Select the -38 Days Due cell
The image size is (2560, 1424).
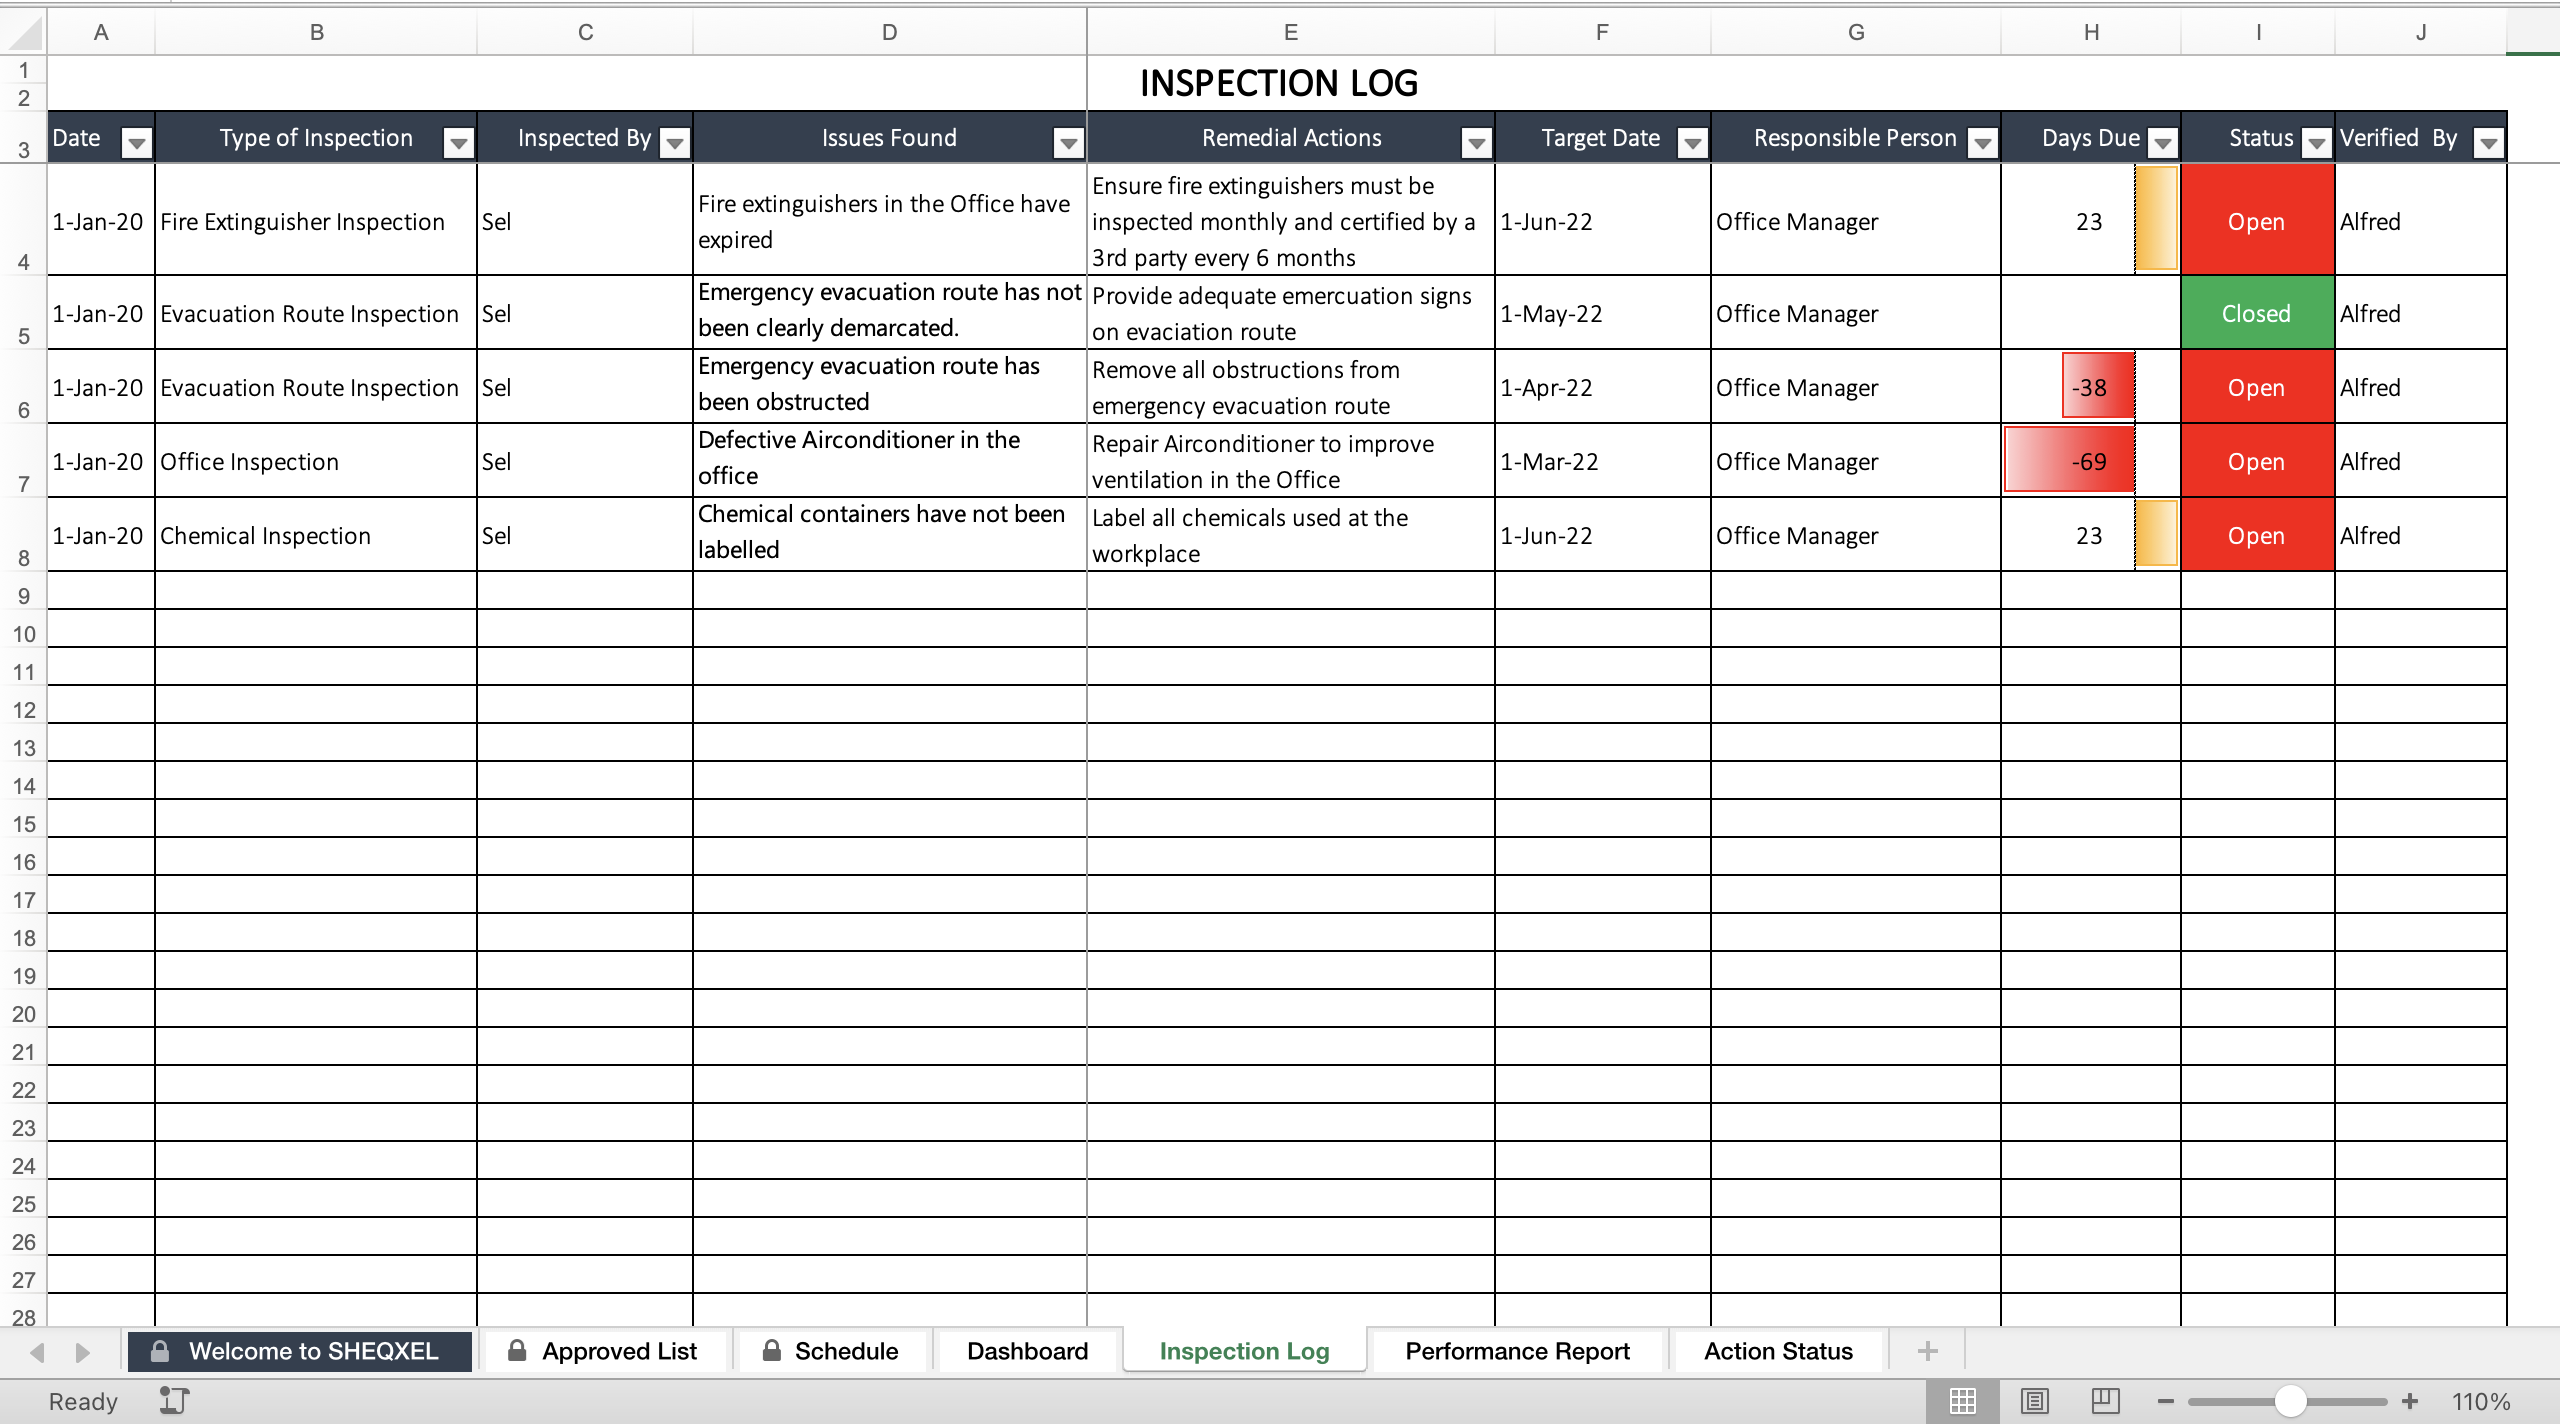(2090, 387)
